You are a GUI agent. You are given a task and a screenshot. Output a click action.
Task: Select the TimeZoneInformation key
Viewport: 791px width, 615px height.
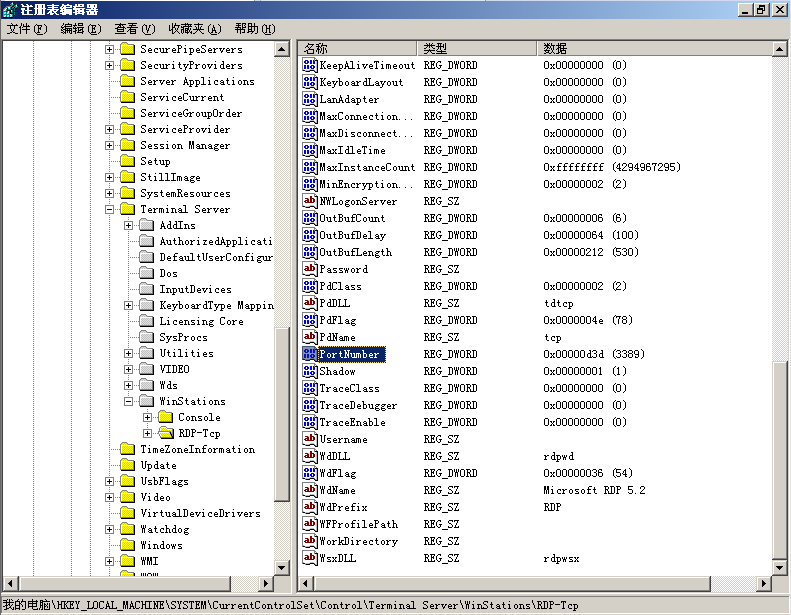[197, 449]
